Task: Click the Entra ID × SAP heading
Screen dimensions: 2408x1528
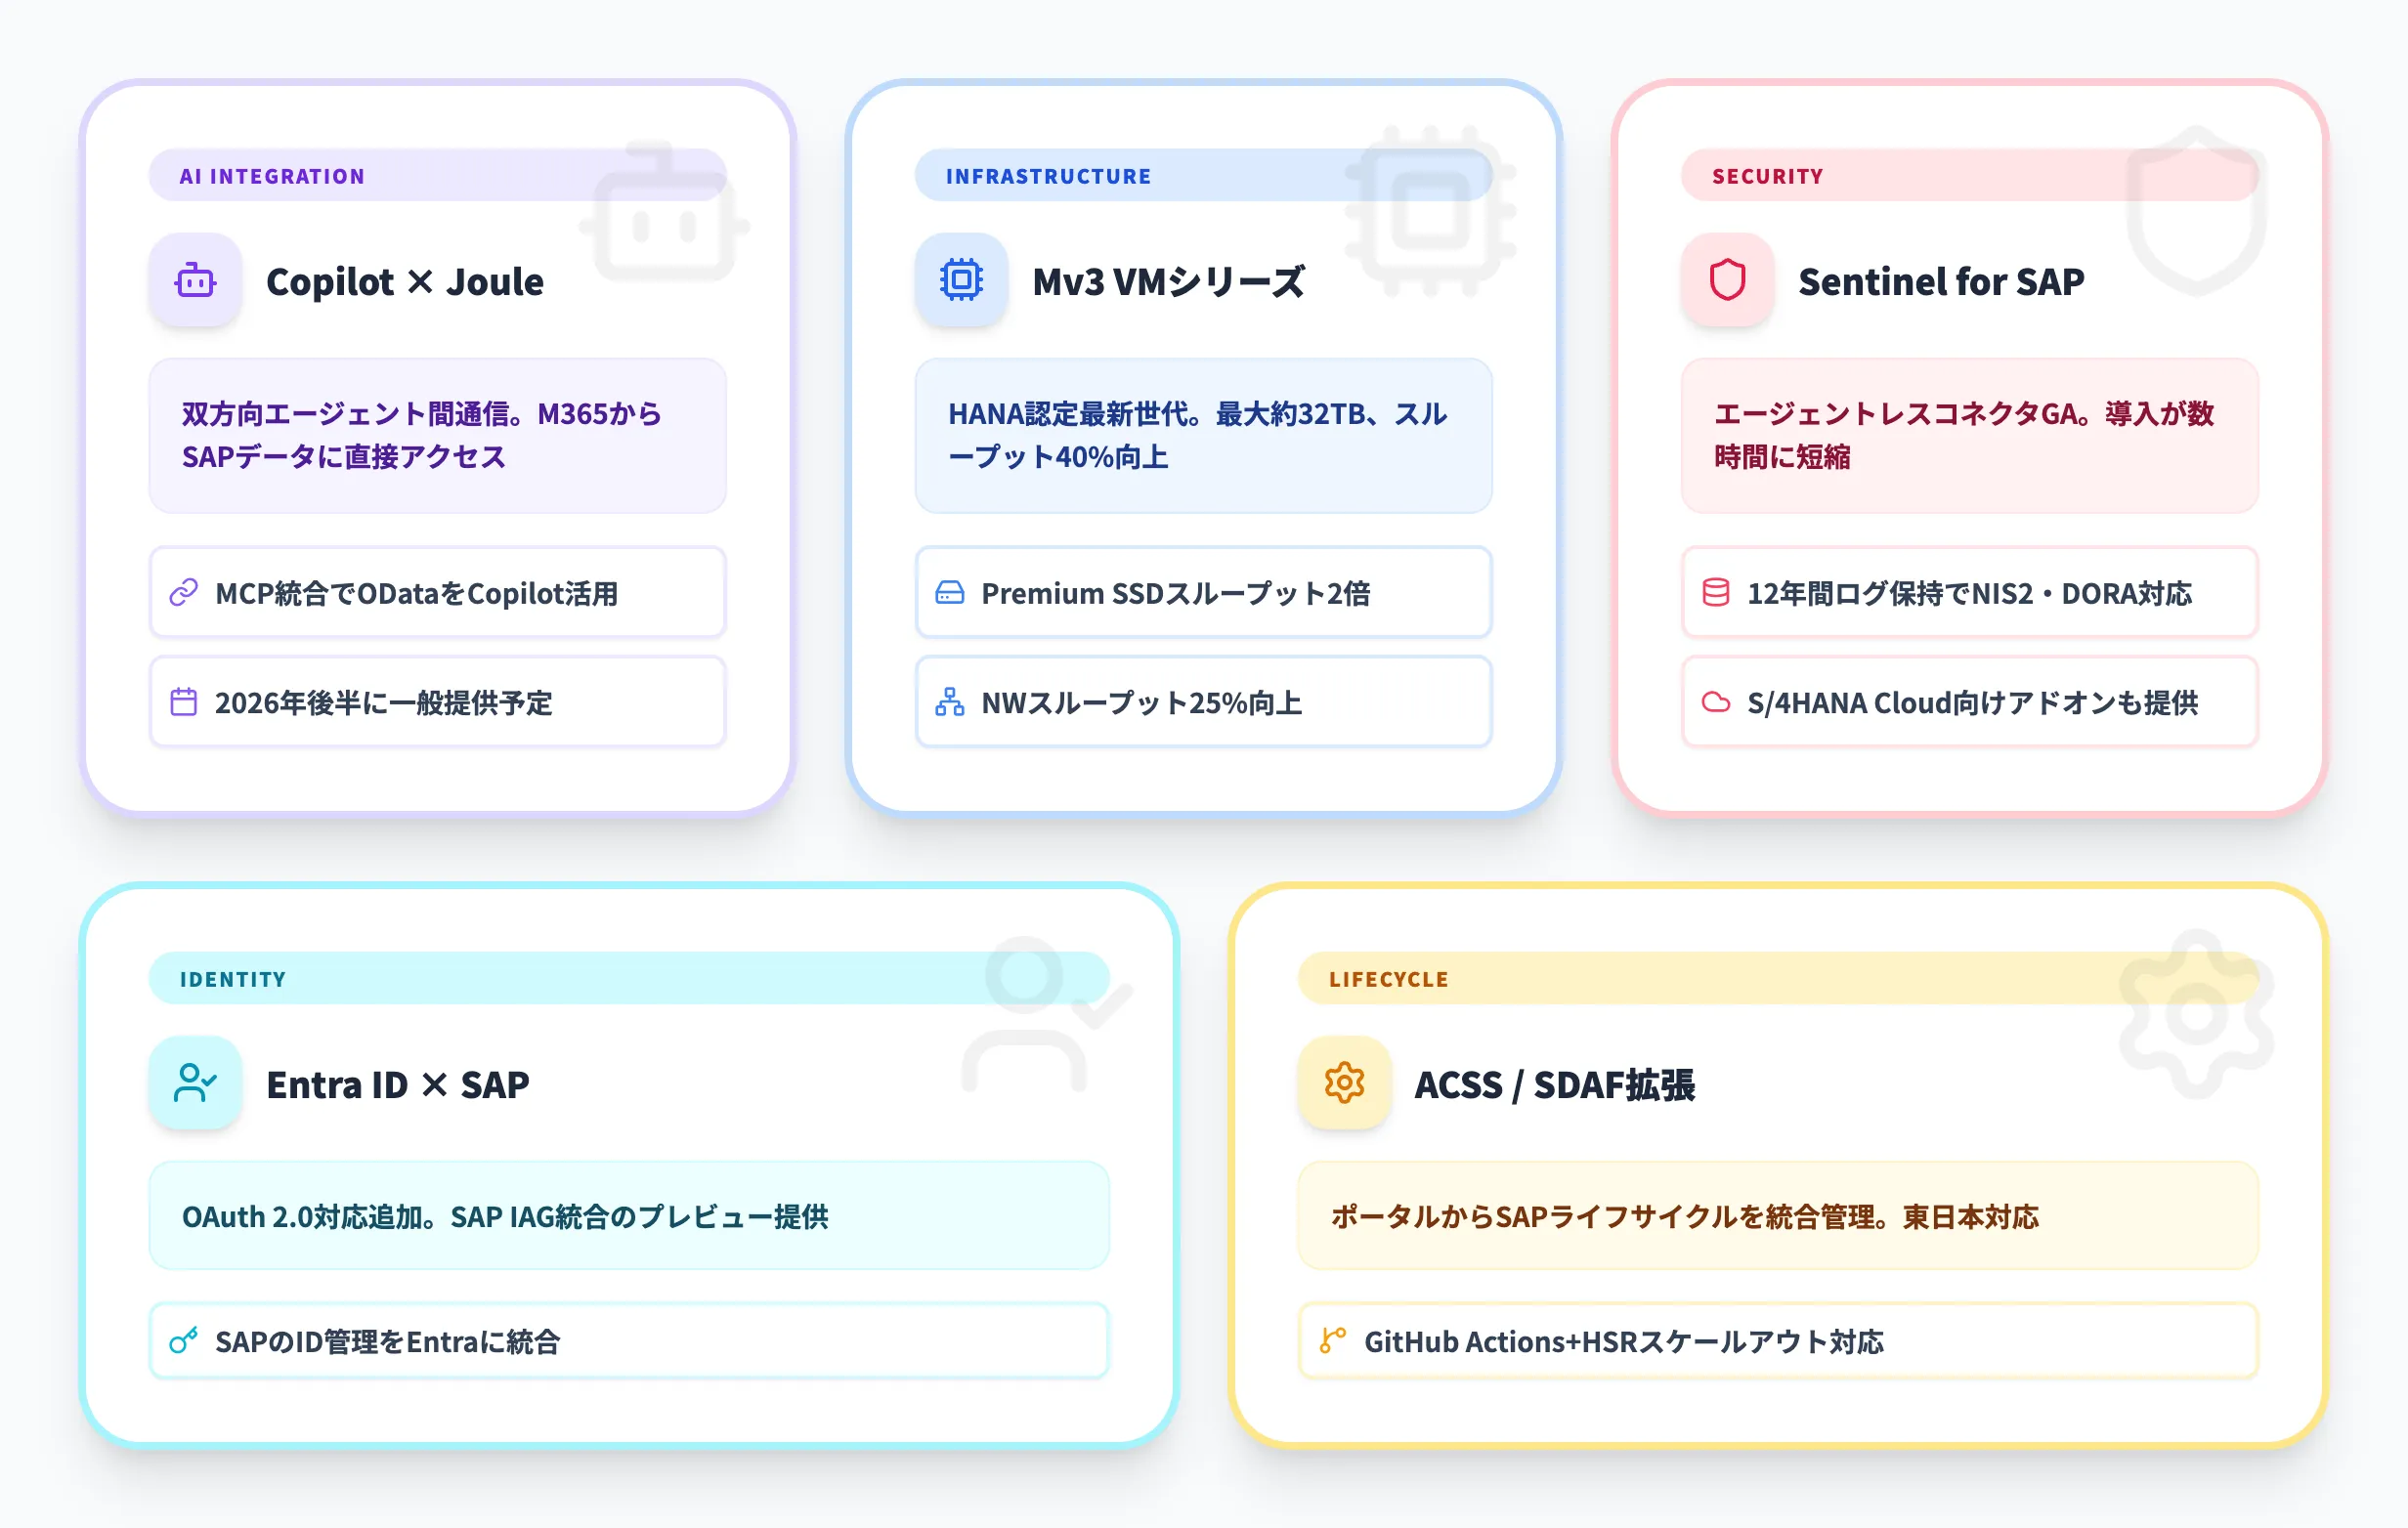Action: click(397, 1083)
